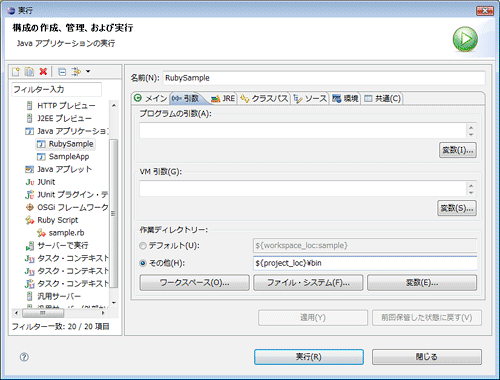Click the サーバーで実行 icon
500x380 pixels.
point(30,246)
